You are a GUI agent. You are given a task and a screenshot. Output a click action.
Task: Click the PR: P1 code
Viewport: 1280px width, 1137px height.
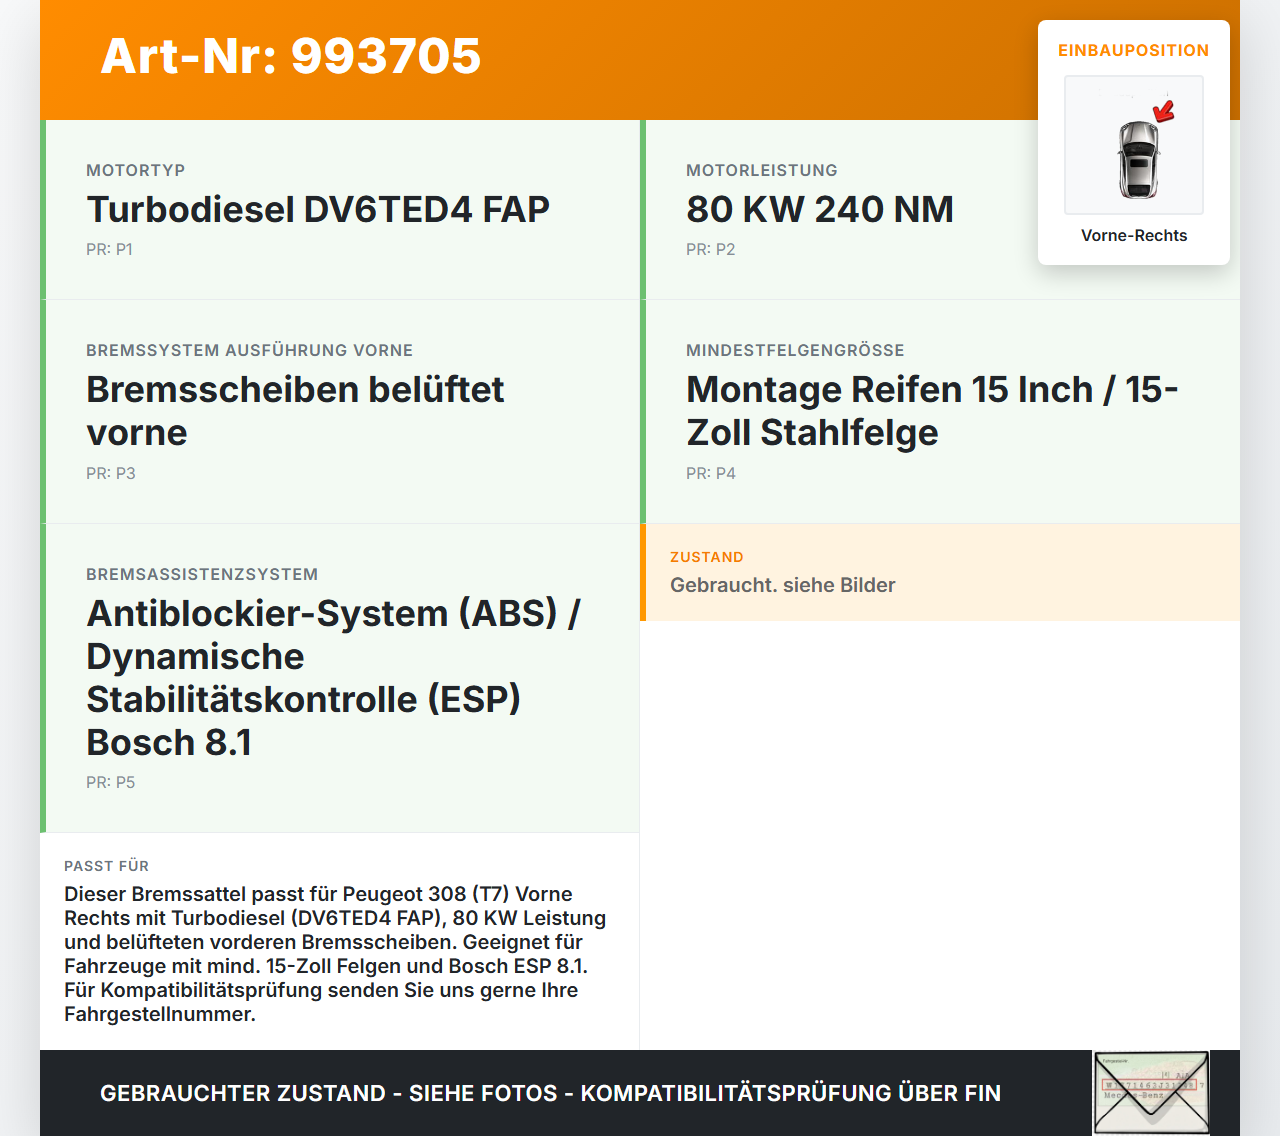click(x=109, y=249)
